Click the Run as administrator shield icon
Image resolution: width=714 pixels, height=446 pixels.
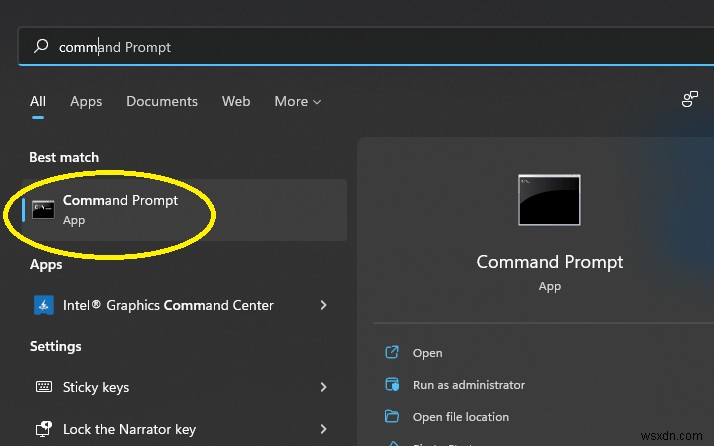pos(392,384)
